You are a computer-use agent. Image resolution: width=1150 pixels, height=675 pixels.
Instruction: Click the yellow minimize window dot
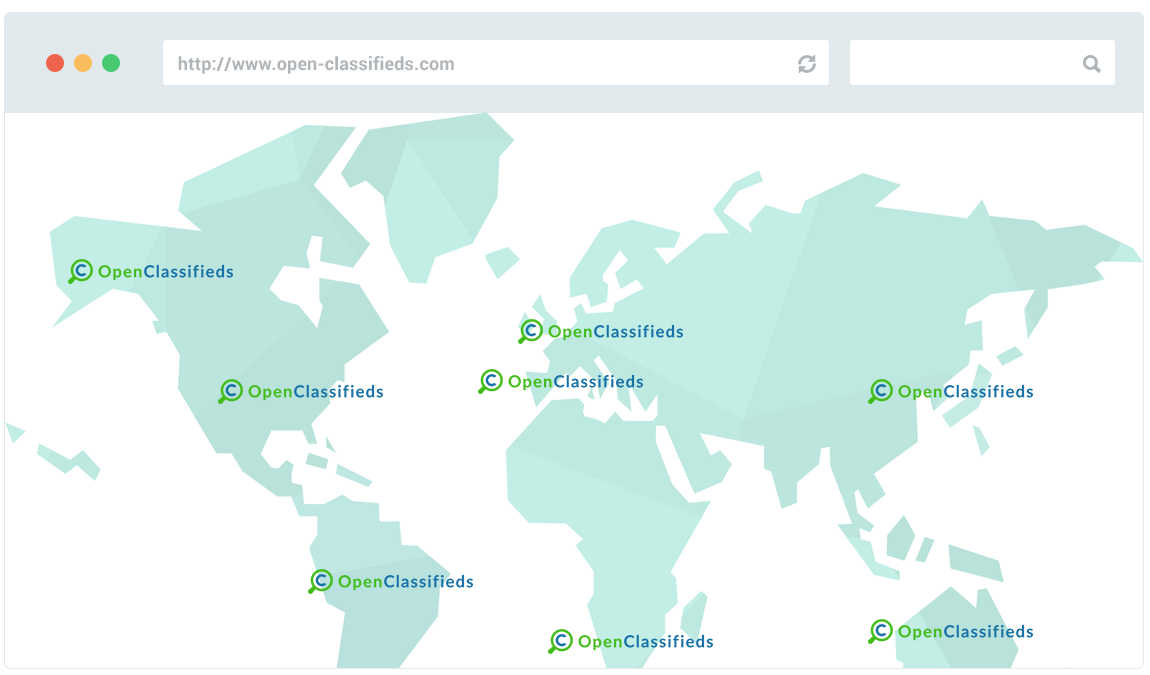pyautogui.click(x=83, y=63)
